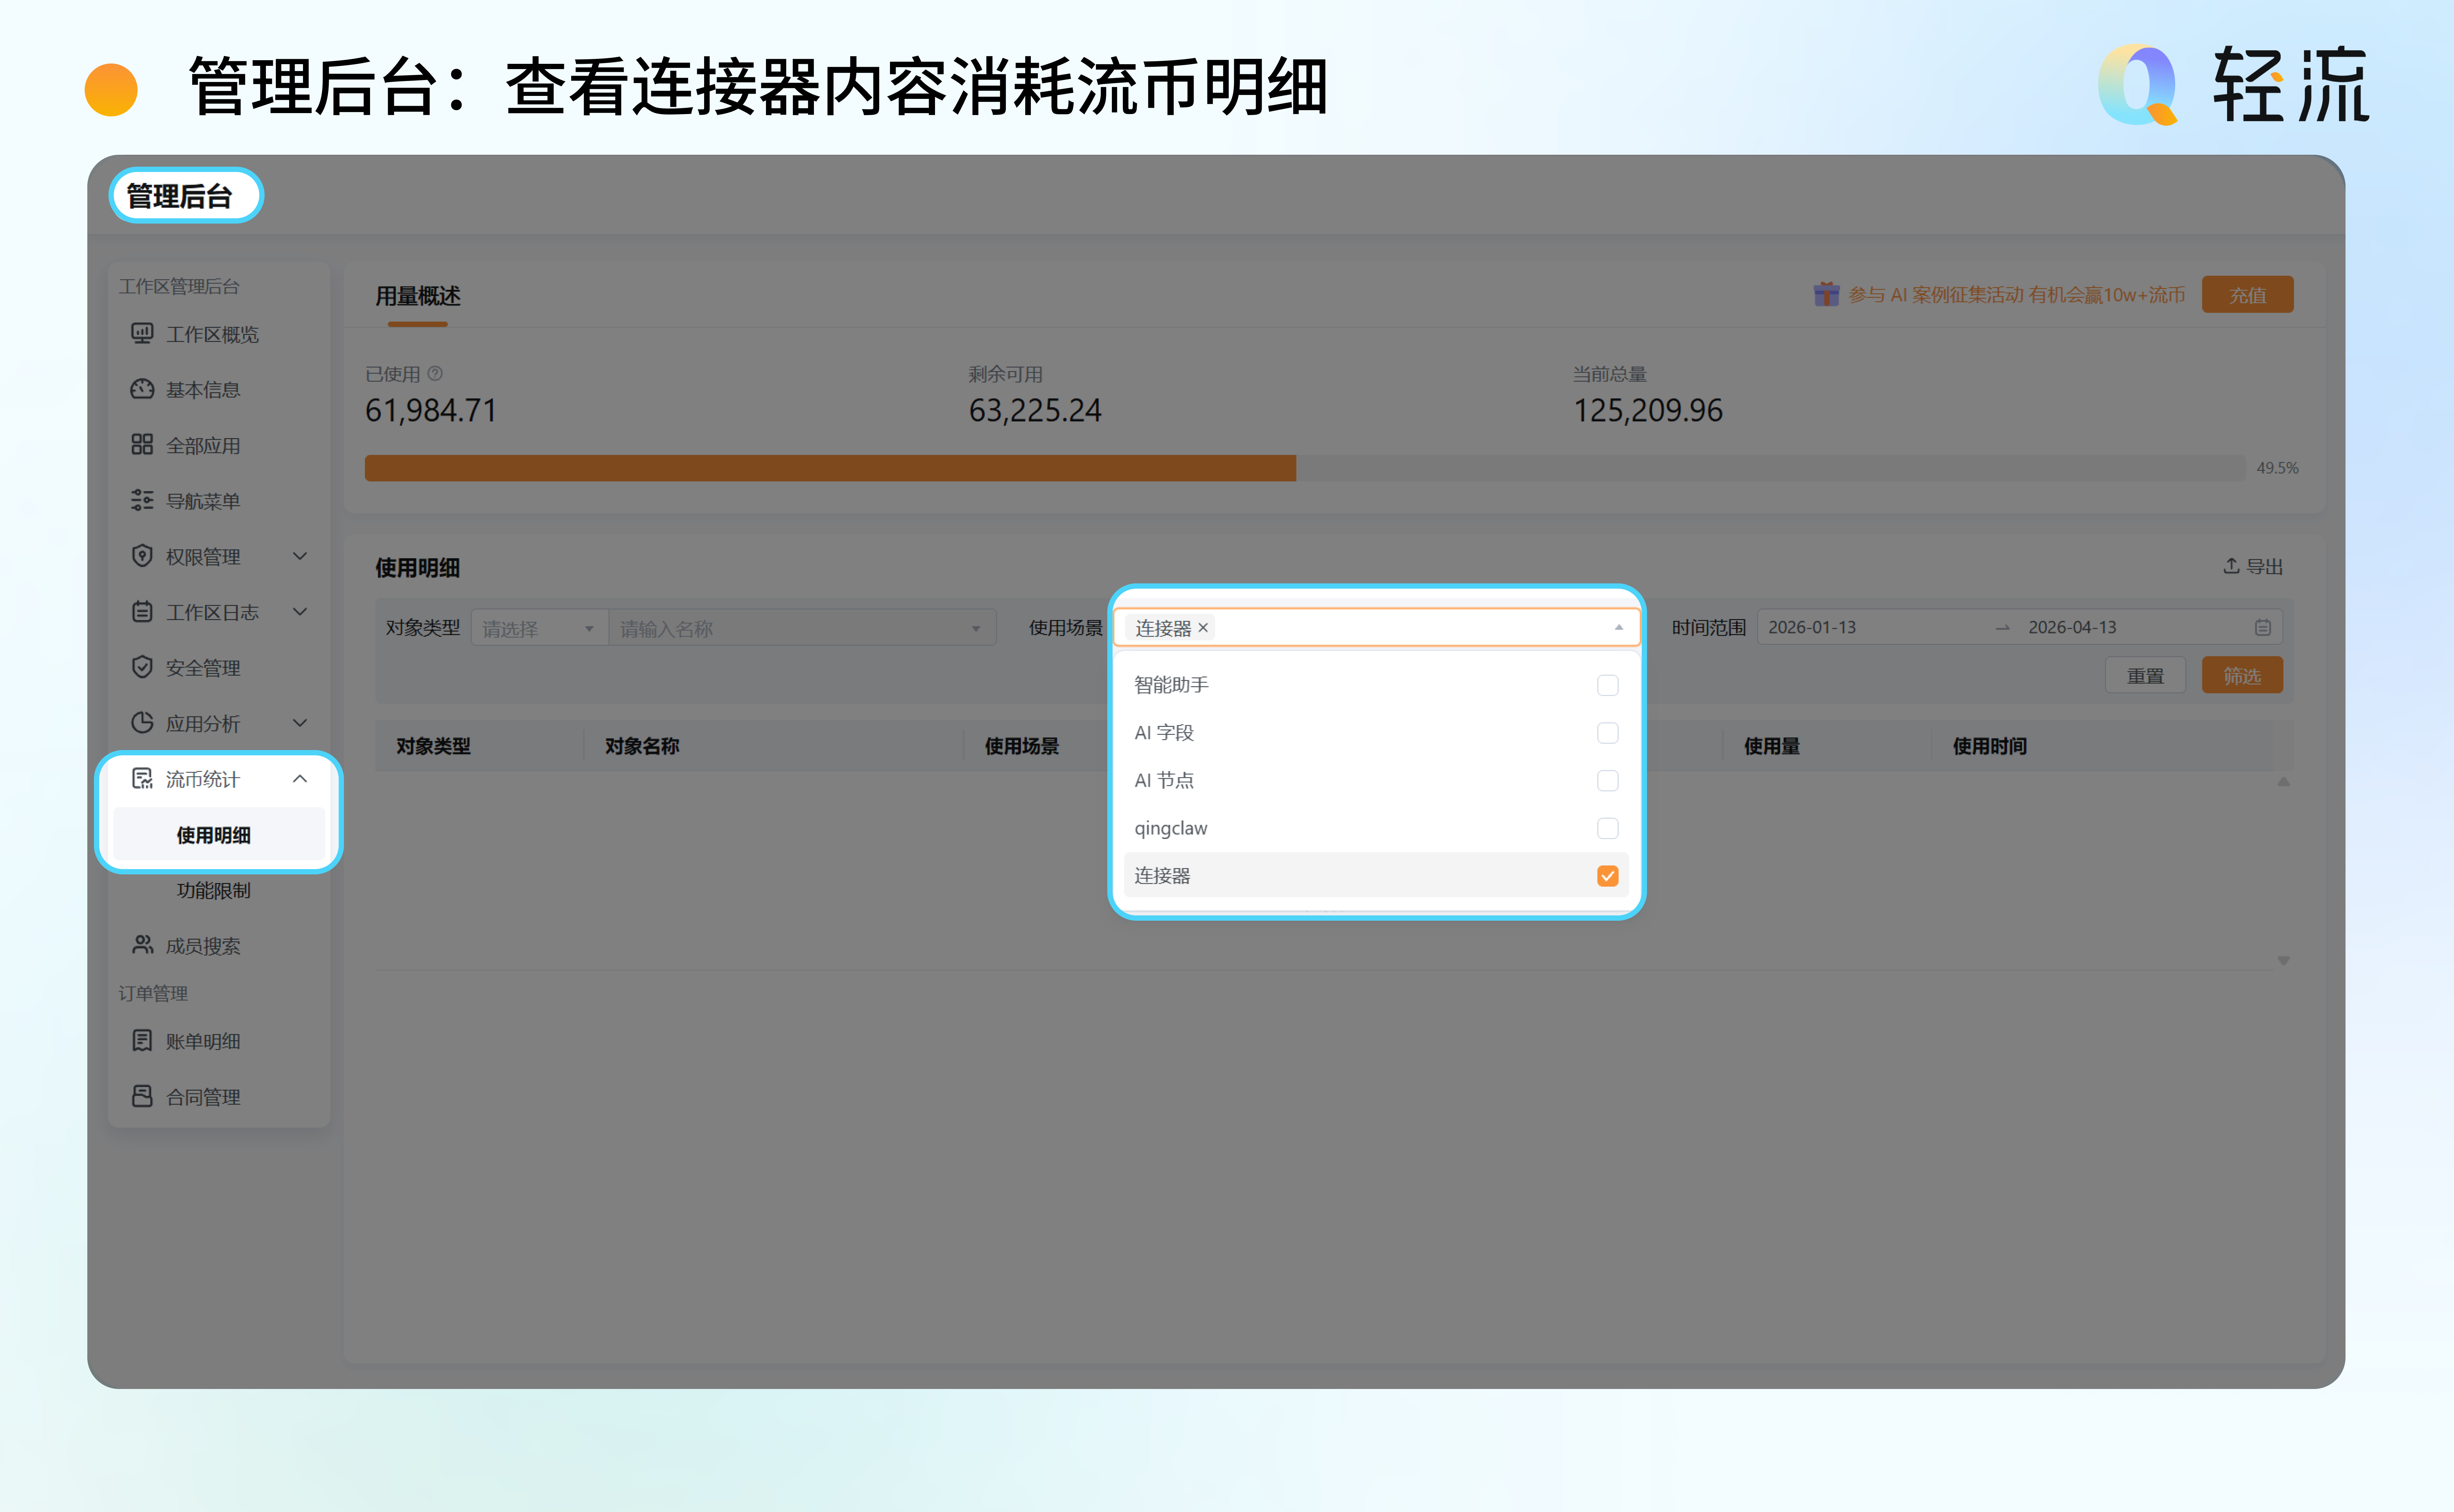Select 功能限制 in the sidebar

214,890
